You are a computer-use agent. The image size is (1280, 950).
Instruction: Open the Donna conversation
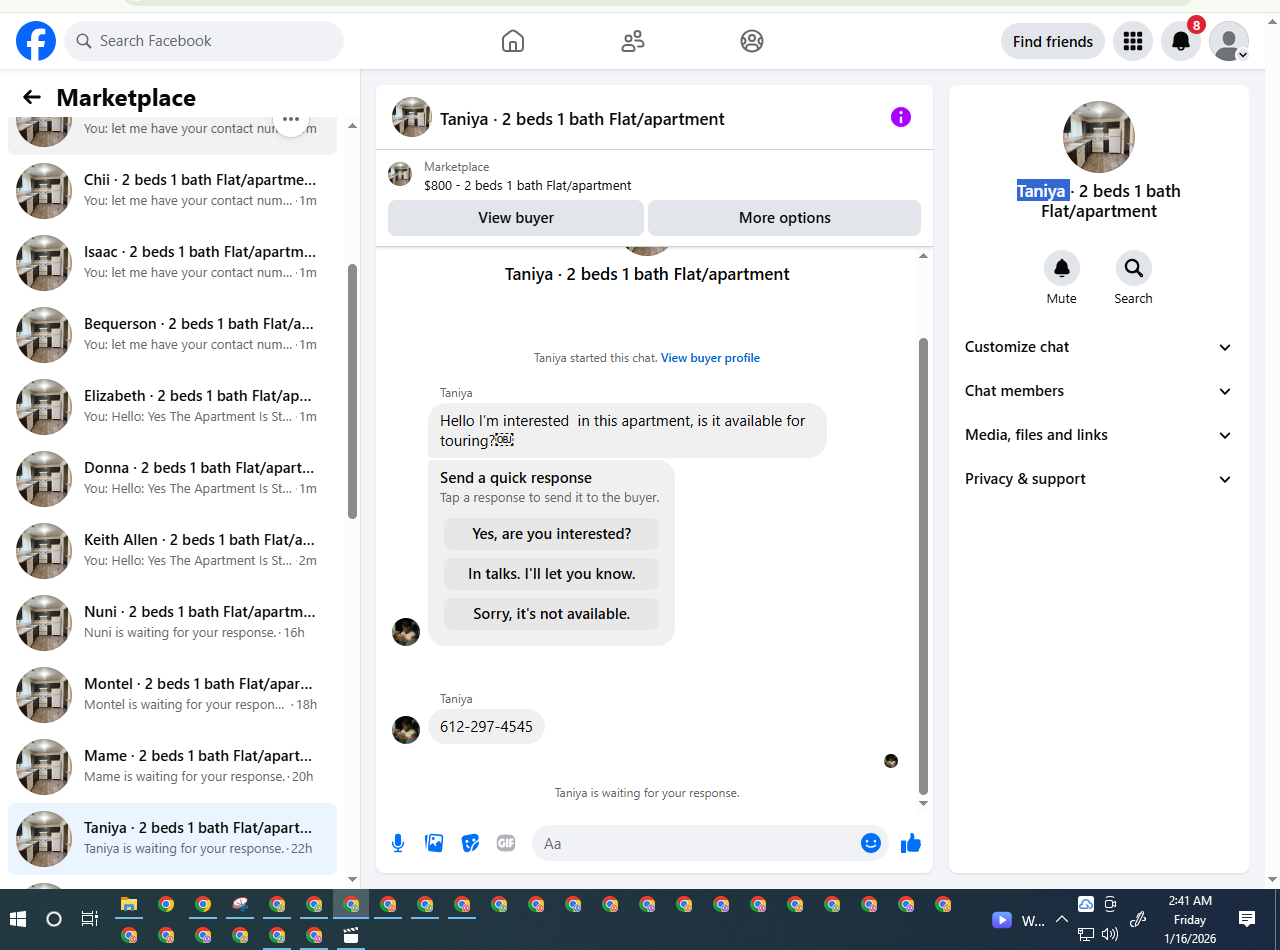coord(172,479)
